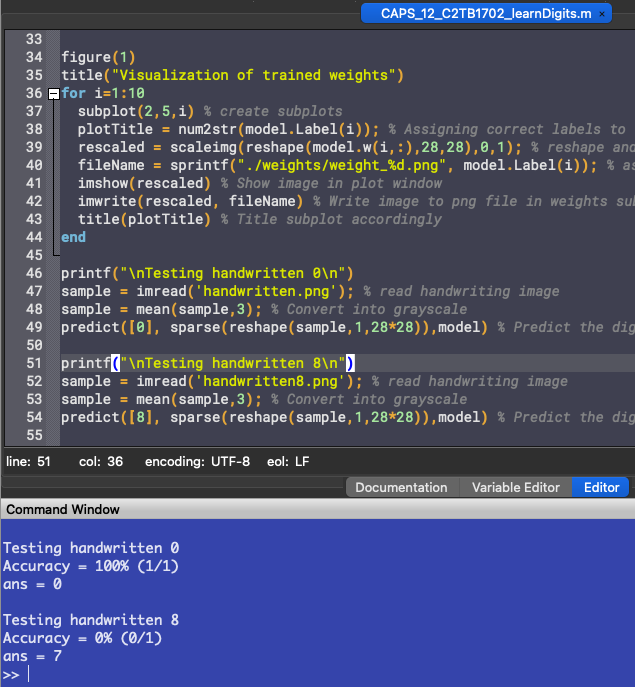This screenshot has height=687, width=635.
Task: Click 'Accuracy = 100% (1/1)' output line
Action: [91, 566]
